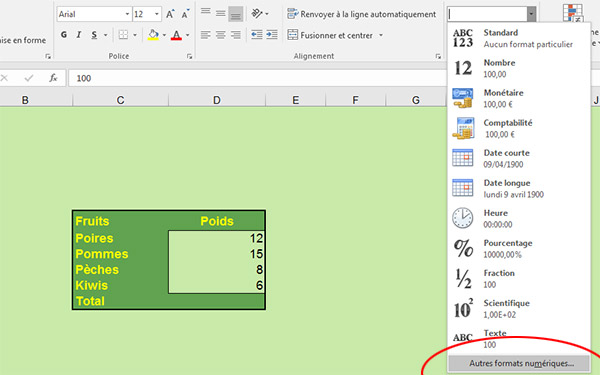
Task: Click Renvoyer à la ligne automatiquement
Action: tap(362, 14)
